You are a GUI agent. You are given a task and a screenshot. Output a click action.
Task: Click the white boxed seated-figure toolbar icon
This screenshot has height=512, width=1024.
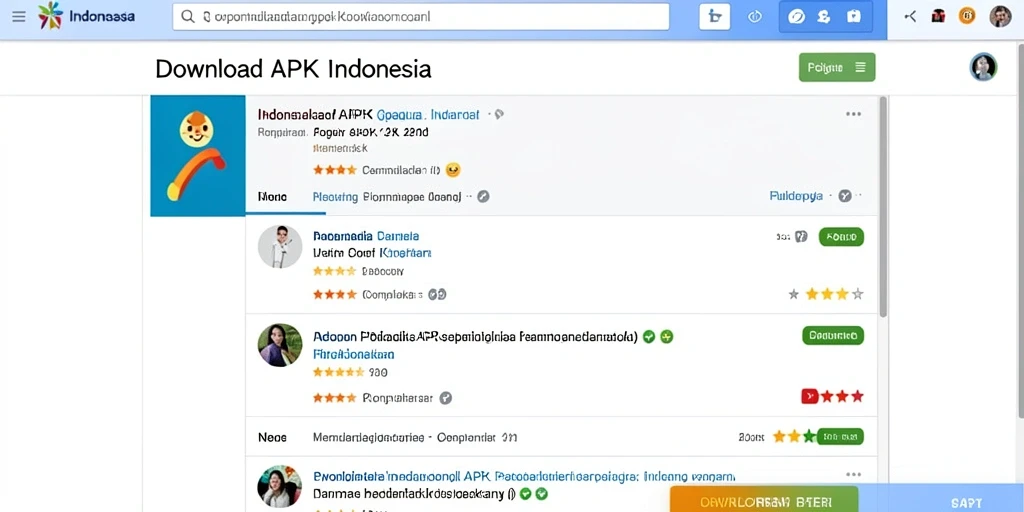[x=714, y=17]
